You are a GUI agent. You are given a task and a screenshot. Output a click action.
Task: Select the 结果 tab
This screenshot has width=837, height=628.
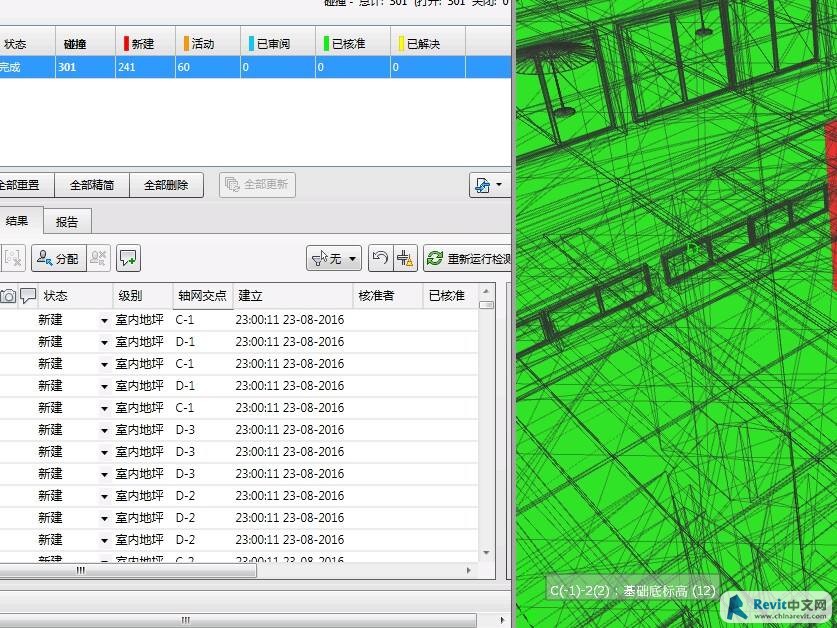click(x=17, y=222)
